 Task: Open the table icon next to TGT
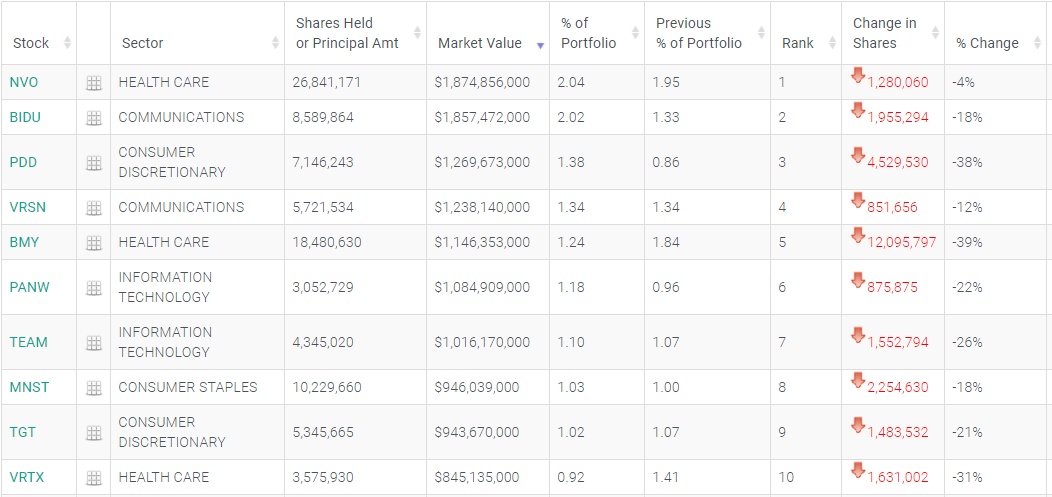[x=94, y=433]
